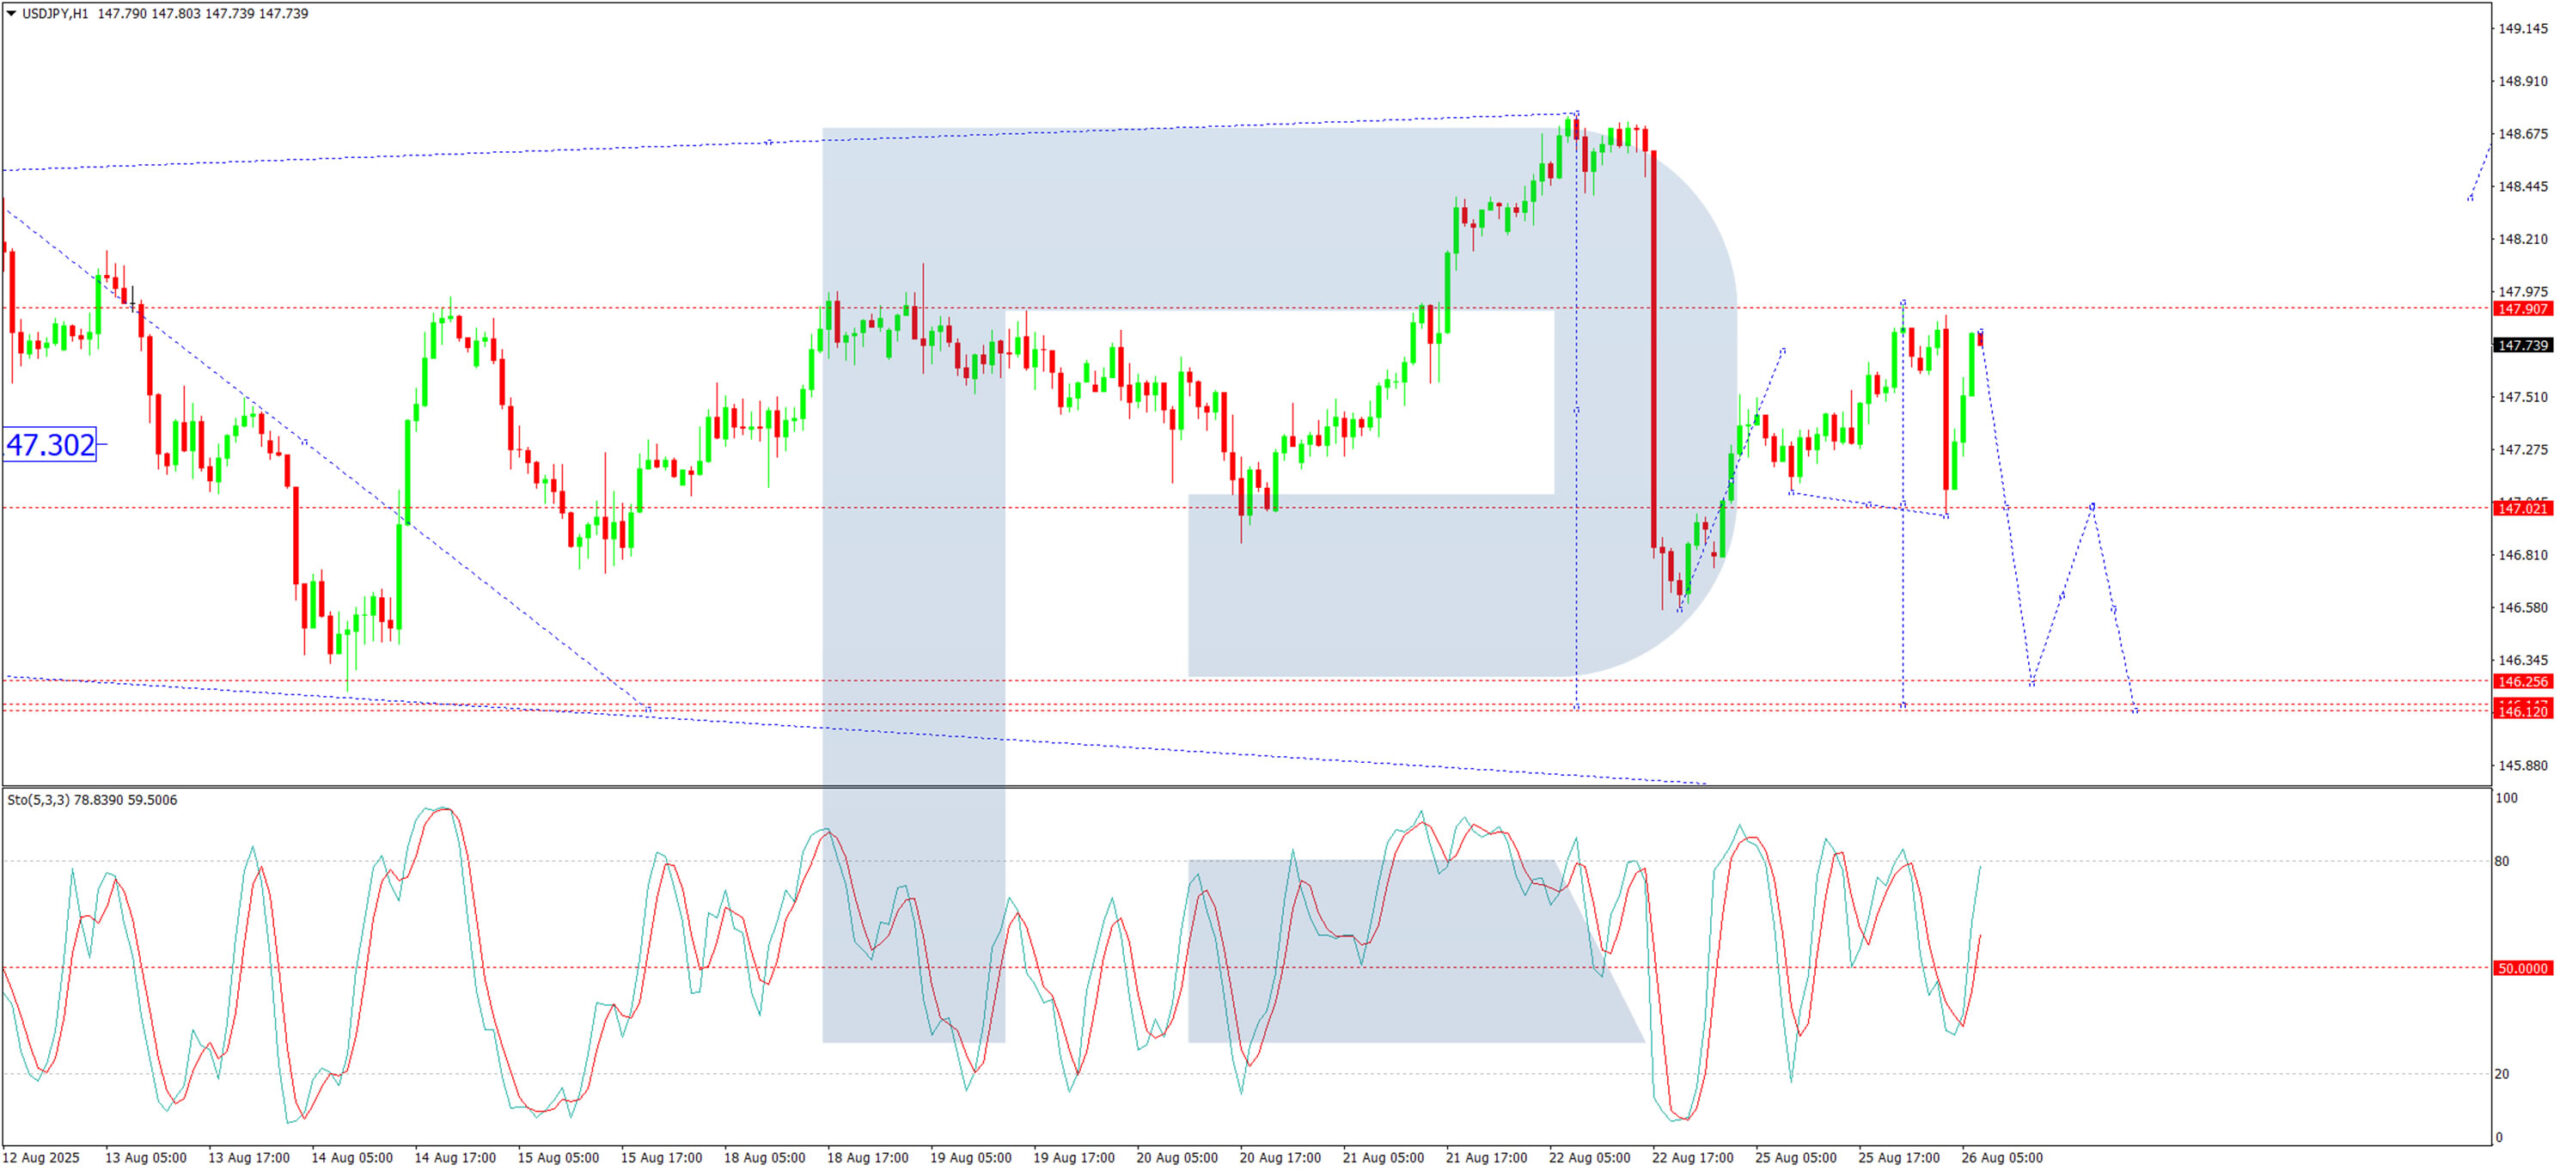
Task: Click the 26 Aug 05:00 time label
Action: [x=2001, y=1158]
